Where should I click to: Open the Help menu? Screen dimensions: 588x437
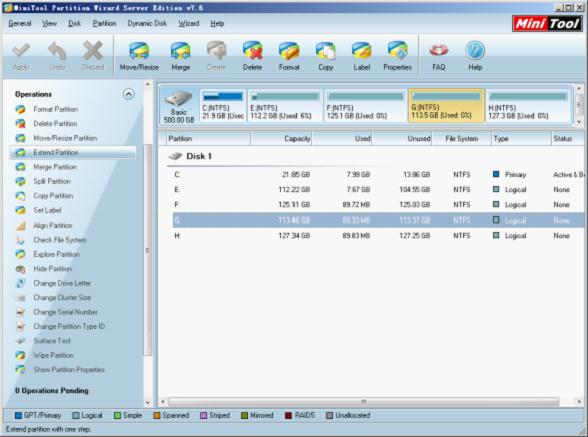[x=217, y=23]
